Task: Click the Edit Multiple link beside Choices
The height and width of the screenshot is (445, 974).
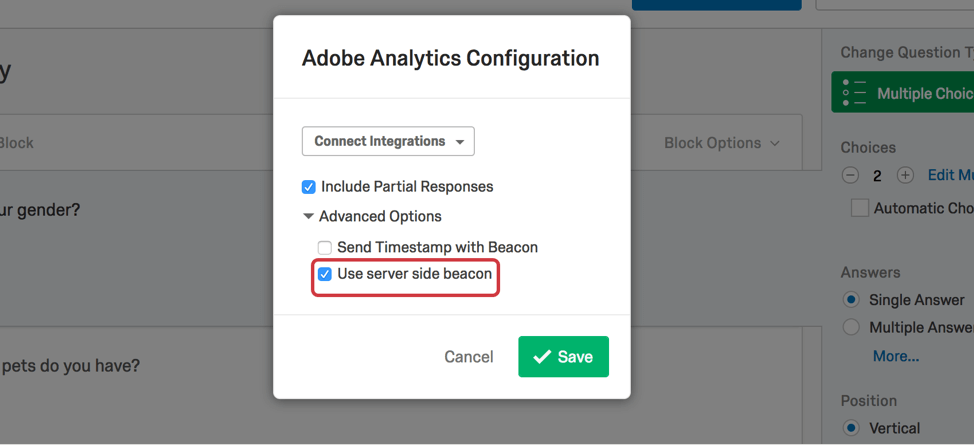Action: (950, 175)
